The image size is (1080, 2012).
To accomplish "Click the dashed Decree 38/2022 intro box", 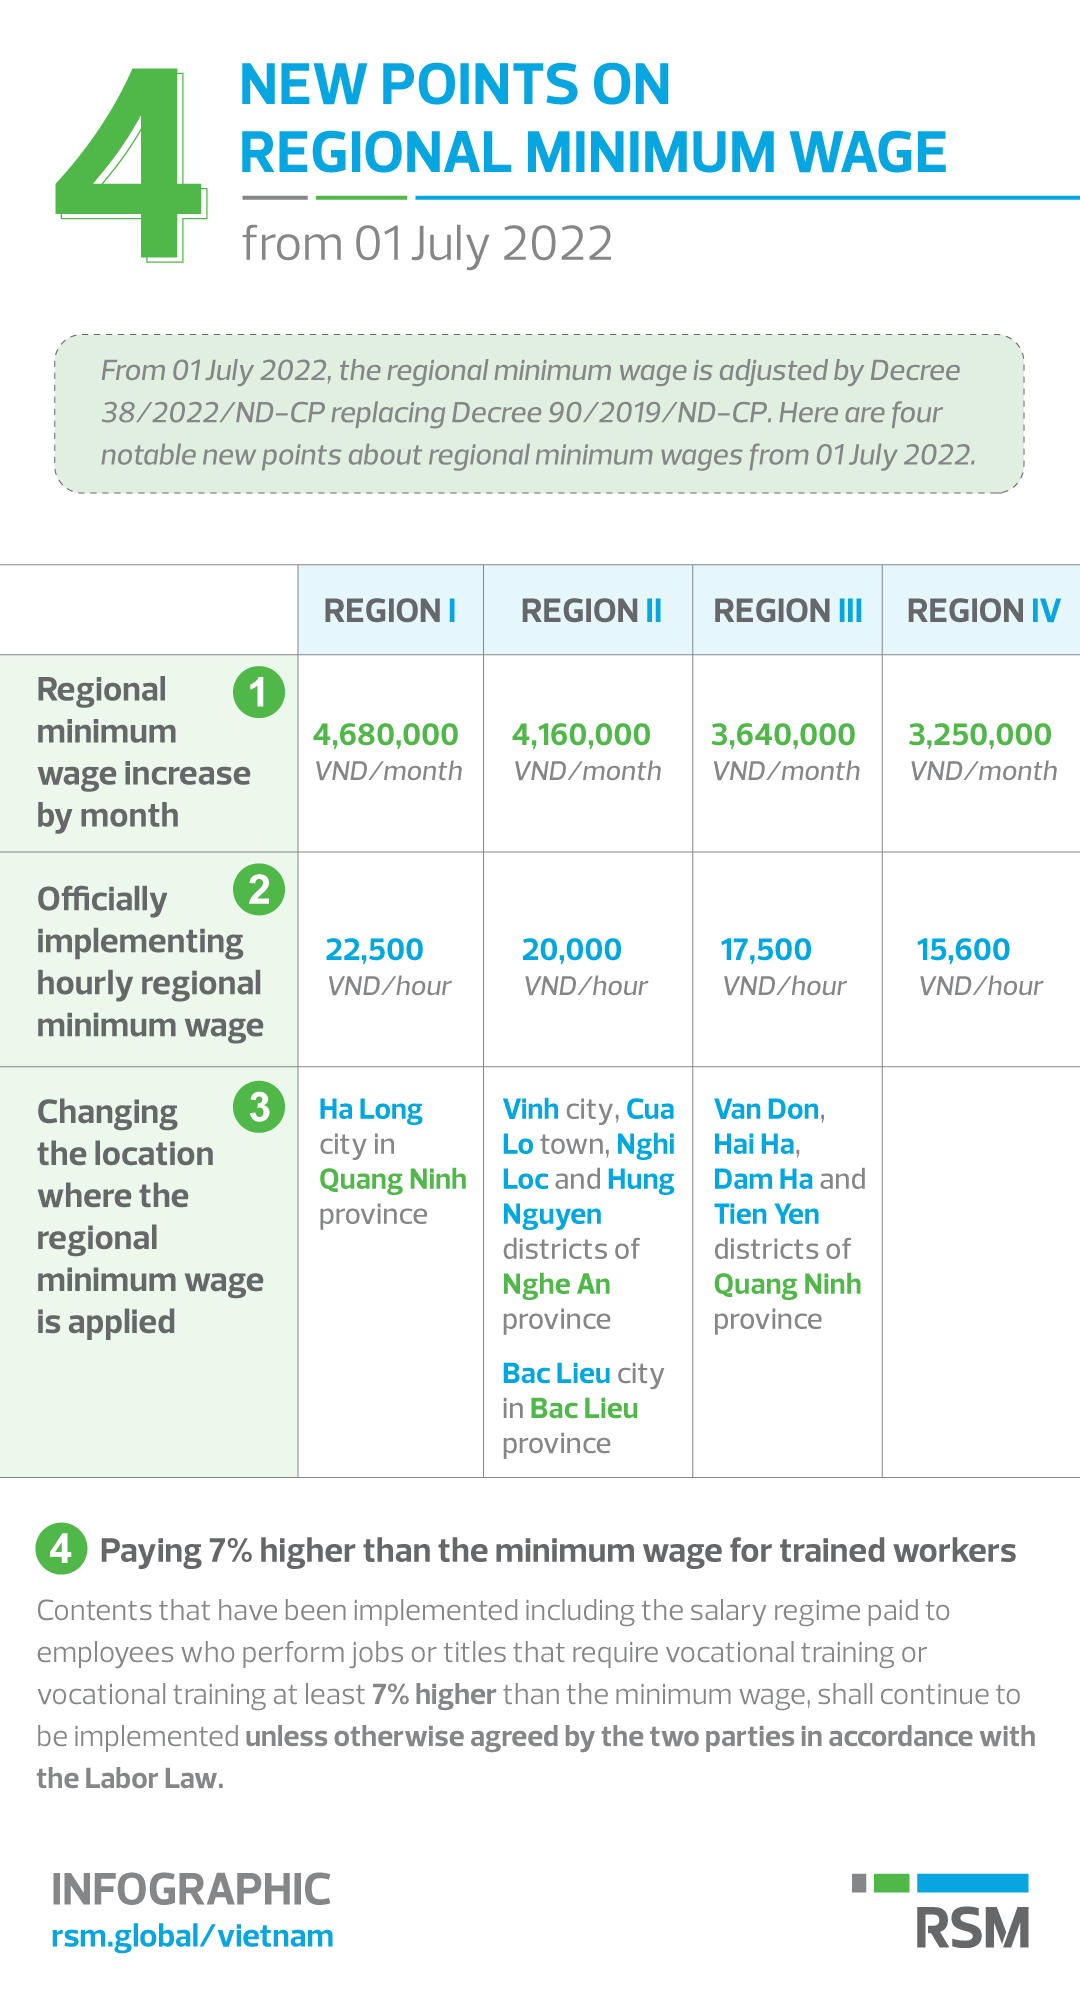I will tap(539, 413).
